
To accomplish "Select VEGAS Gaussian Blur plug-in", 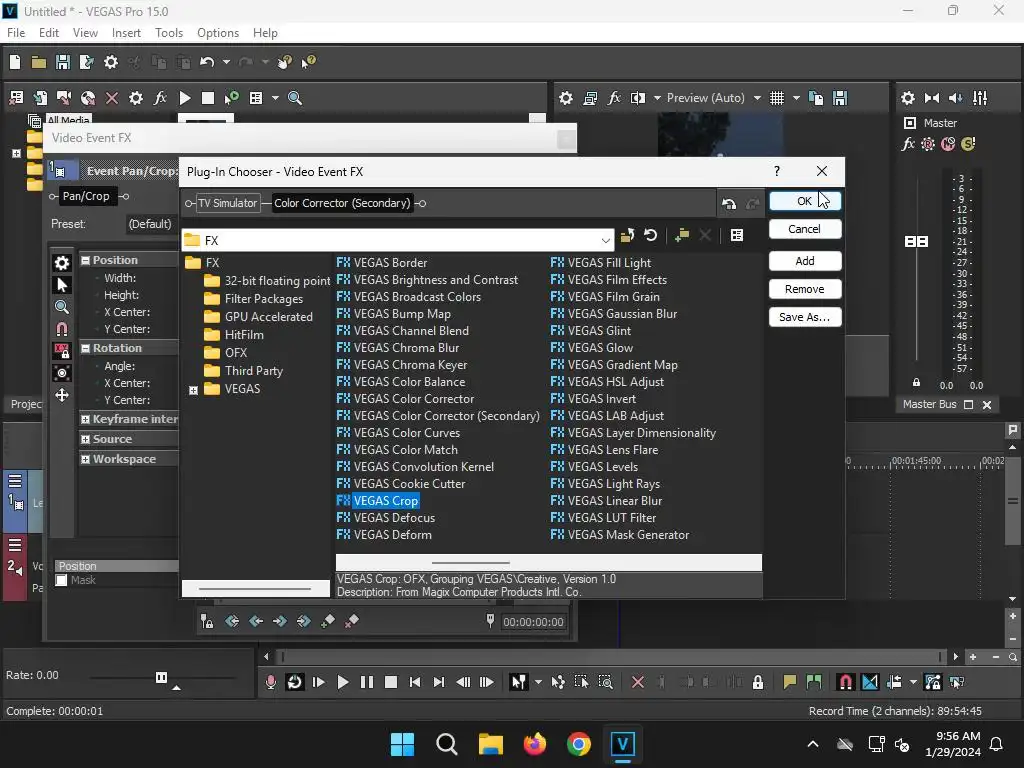I will tap(622, 314).
